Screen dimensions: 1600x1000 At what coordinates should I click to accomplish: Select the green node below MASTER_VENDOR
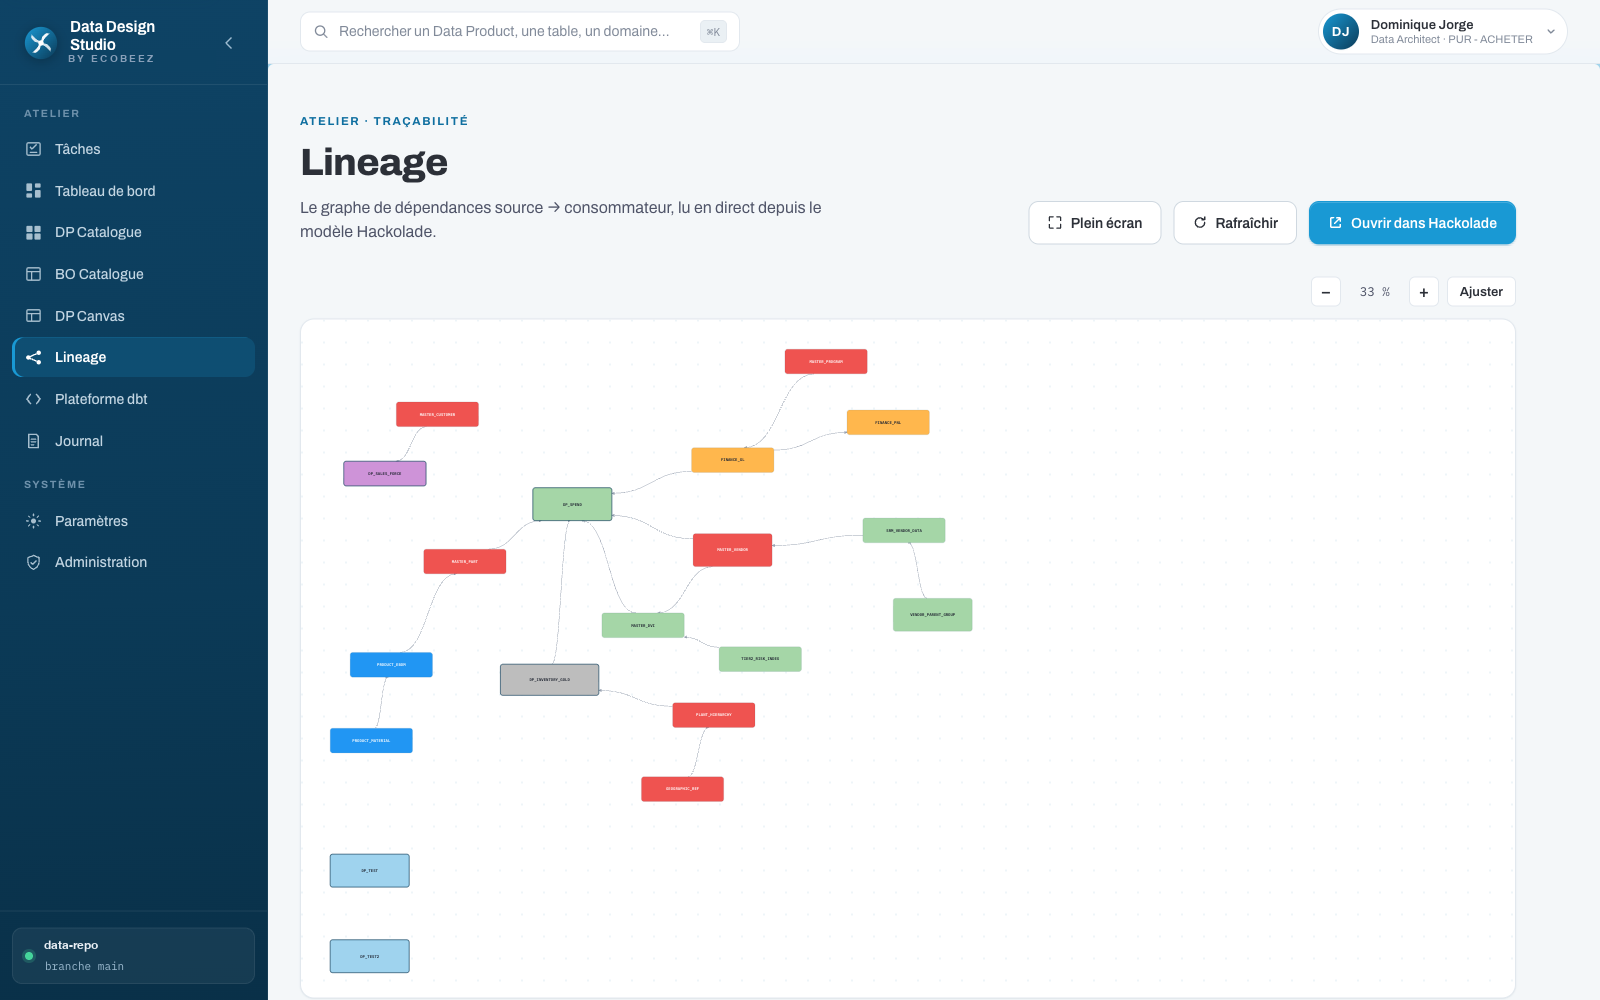[x=643, y=625]
